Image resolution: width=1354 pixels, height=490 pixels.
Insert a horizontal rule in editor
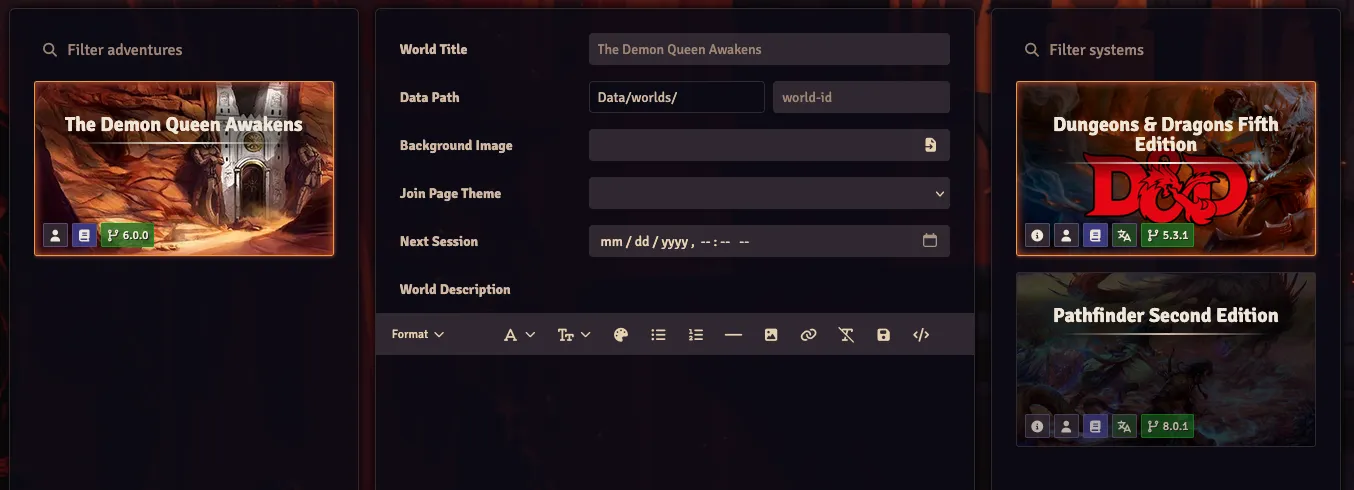pyautogui.click(x=733, y=335)
